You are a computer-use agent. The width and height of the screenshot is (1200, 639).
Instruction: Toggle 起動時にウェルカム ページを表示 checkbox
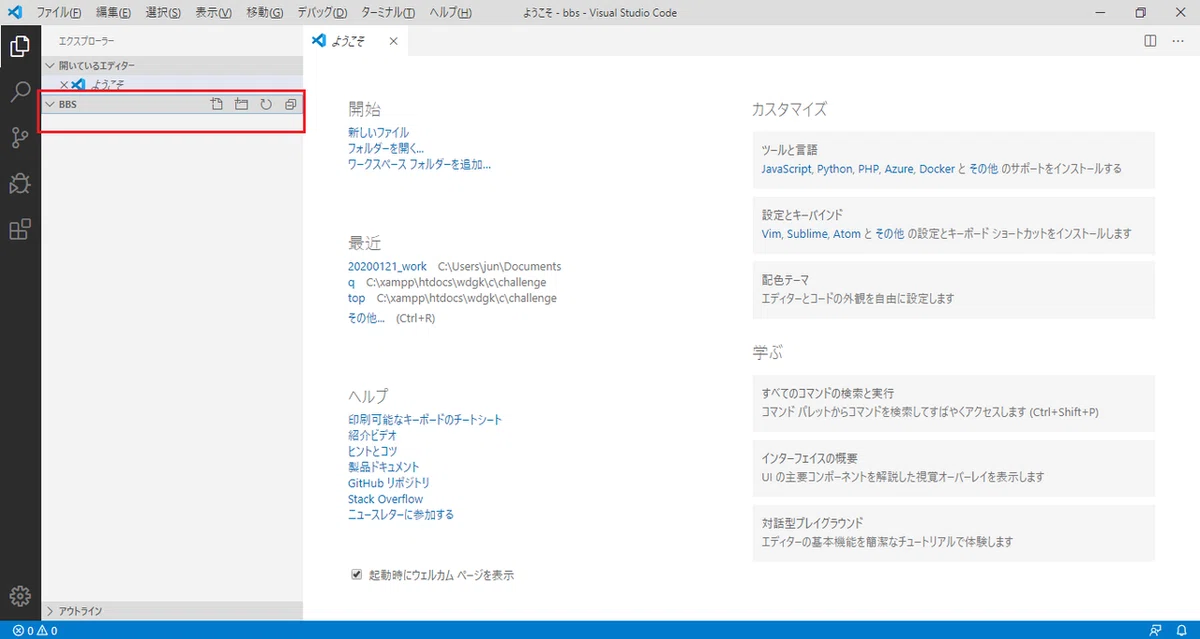(x=356, y=575)
